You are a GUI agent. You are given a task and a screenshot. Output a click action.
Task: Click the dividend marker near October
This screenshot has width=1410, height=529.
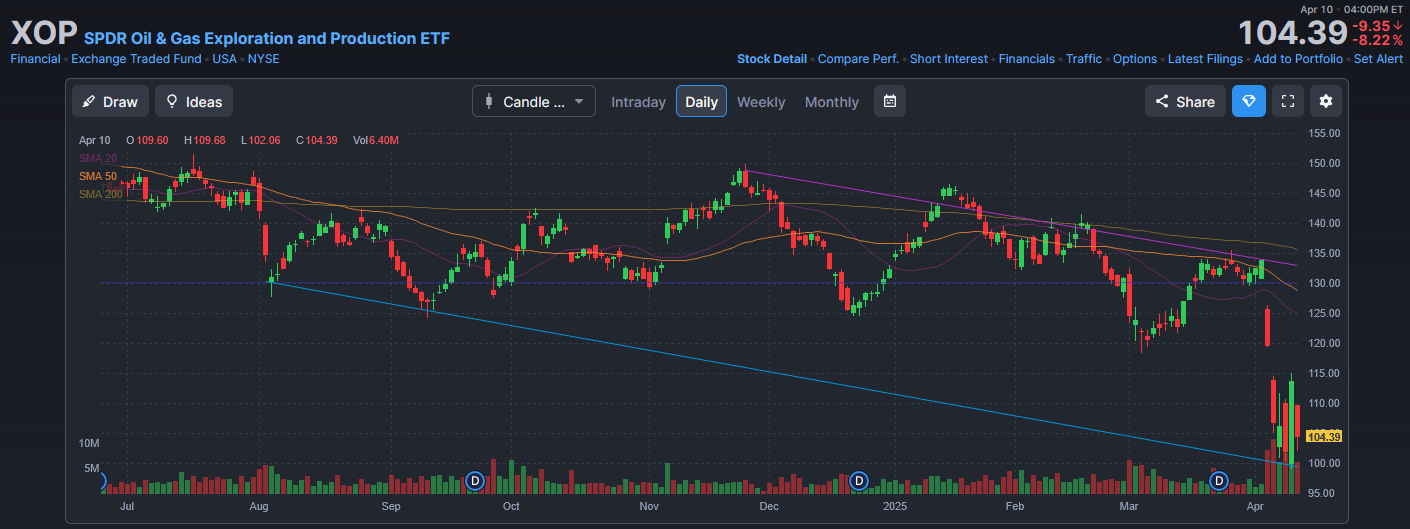(476, 481)
